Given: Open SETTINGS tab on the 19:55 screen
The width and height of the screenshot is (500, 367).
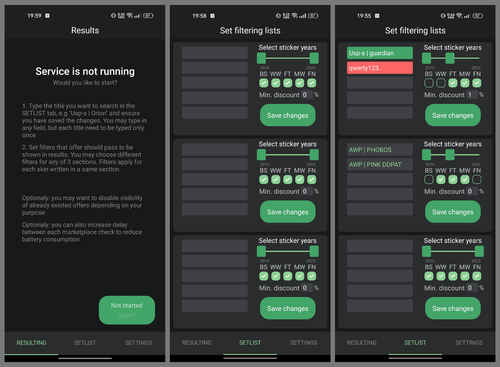Looking at the screenshot, I should [469, 343].
